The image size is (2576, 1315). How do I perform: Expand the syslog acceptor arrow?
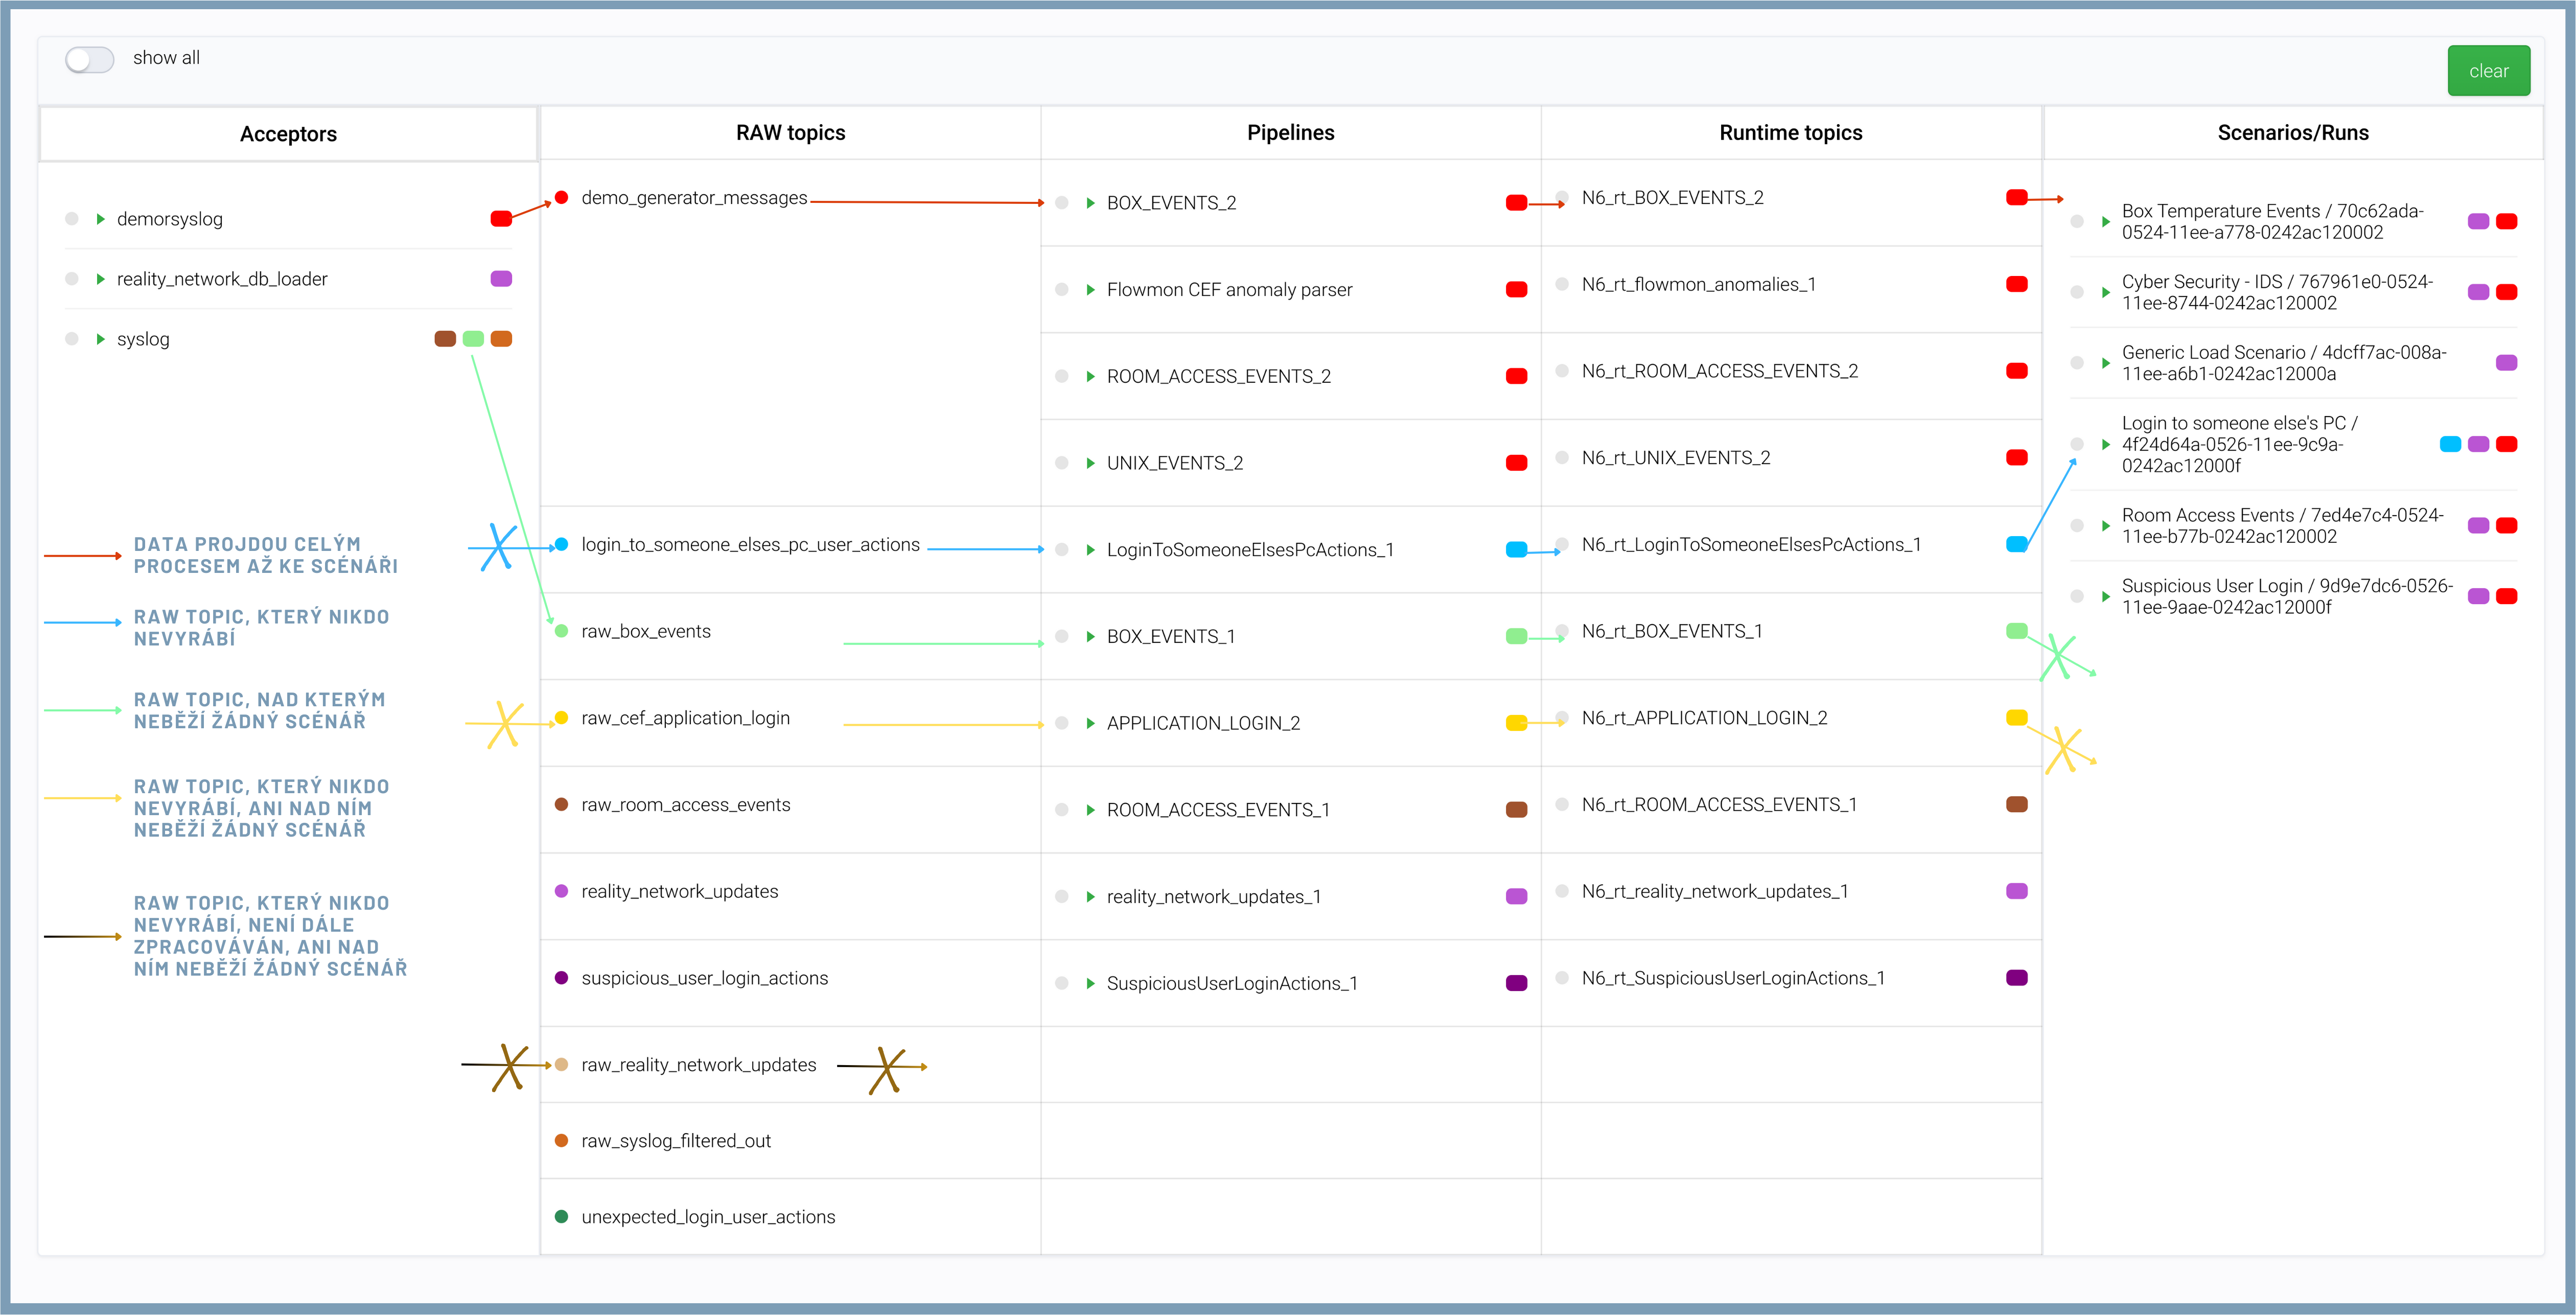tap(101, 339)
